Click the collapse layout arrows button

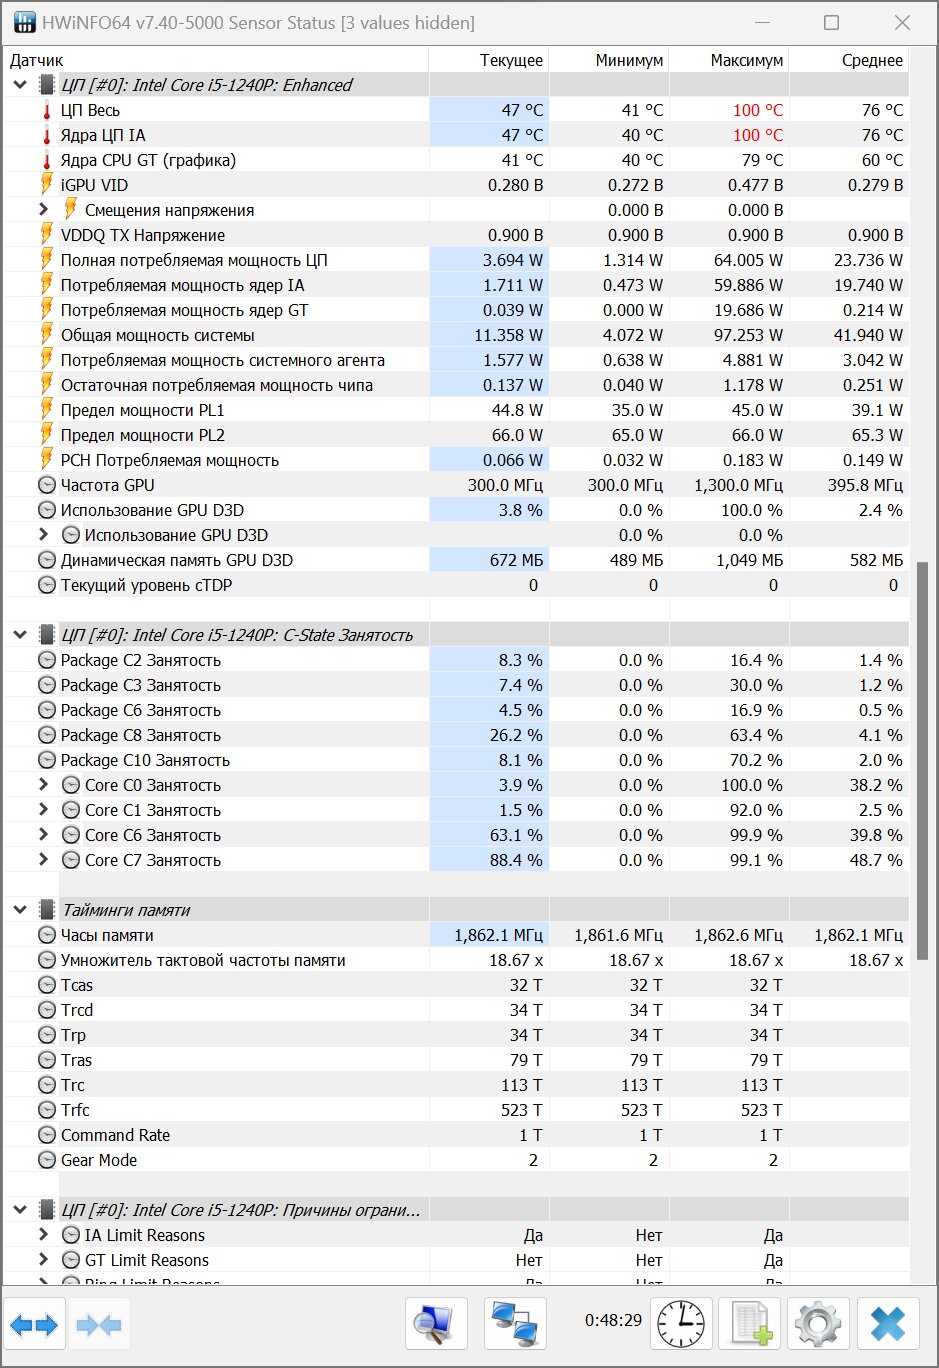point(98,1325)
